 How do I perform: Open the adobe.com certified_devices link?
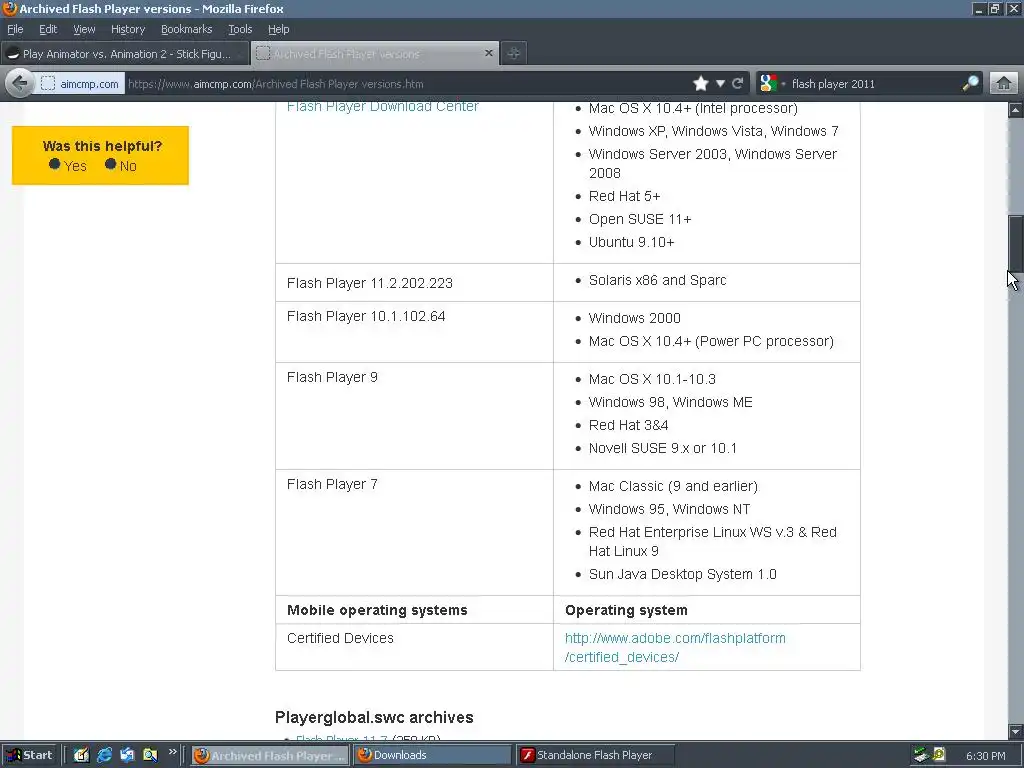[675, 647]
